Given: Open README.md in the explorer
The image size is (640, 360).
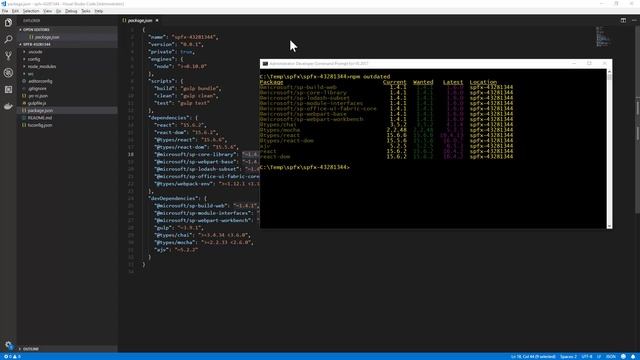Looking at the screenshot, I should pos(40,118).
